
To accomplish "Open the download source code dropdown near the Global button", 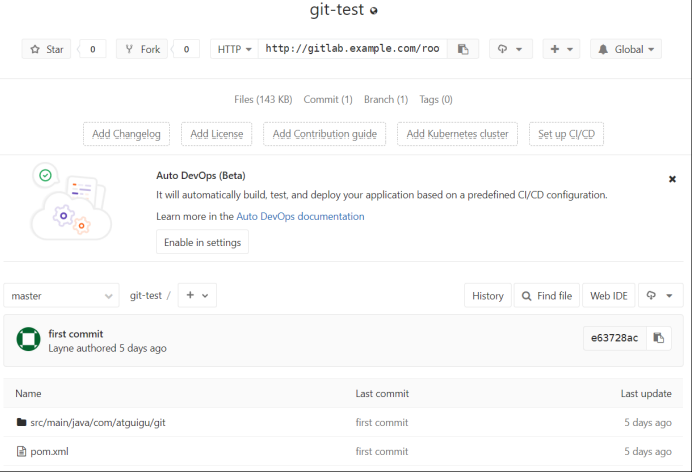I will [x=510, y=49].
